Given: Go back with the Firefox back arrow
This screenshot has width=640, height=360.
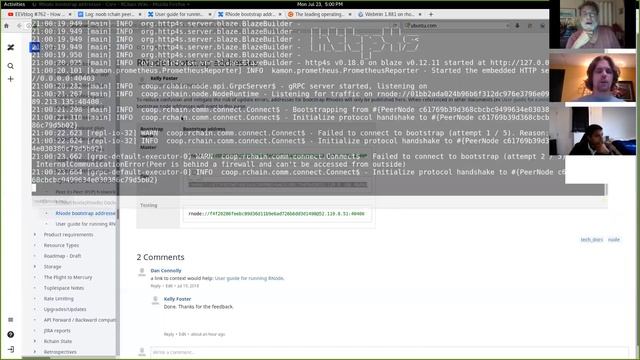Looking at the screenshot, I should pyautogui.click(x=19, y=26).
